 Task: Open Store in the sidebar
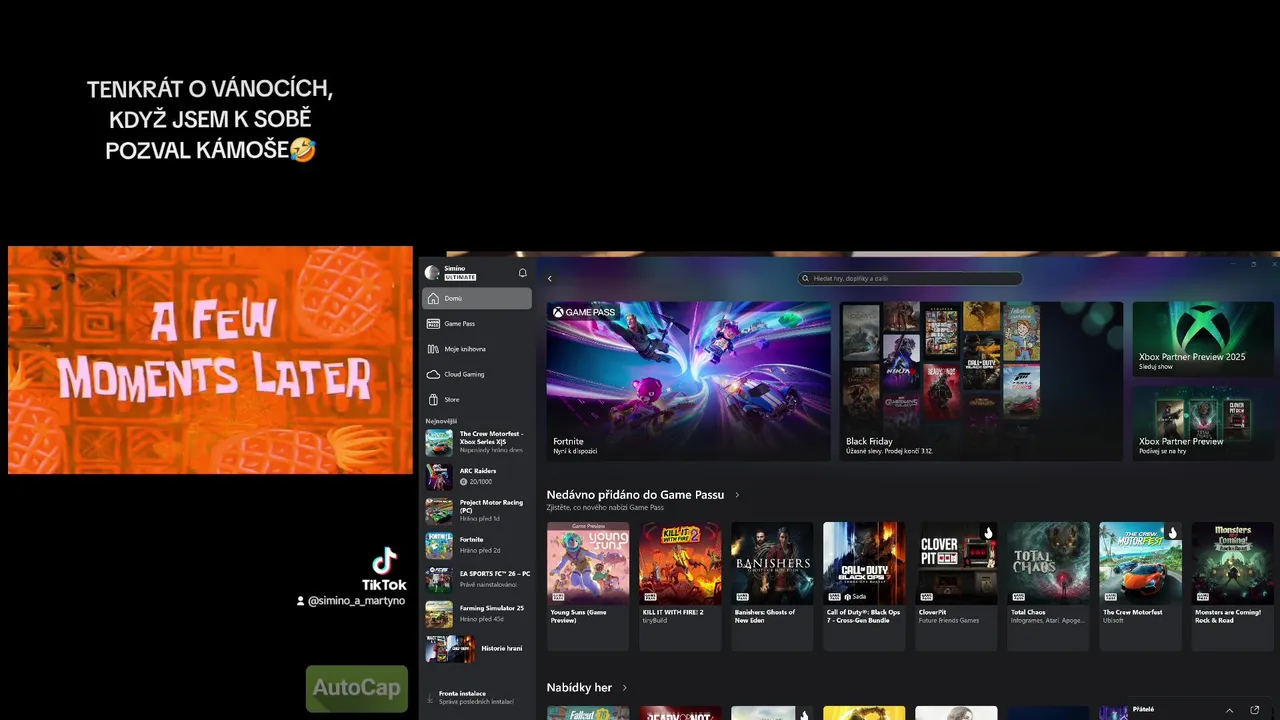click(x=477, y=399)
